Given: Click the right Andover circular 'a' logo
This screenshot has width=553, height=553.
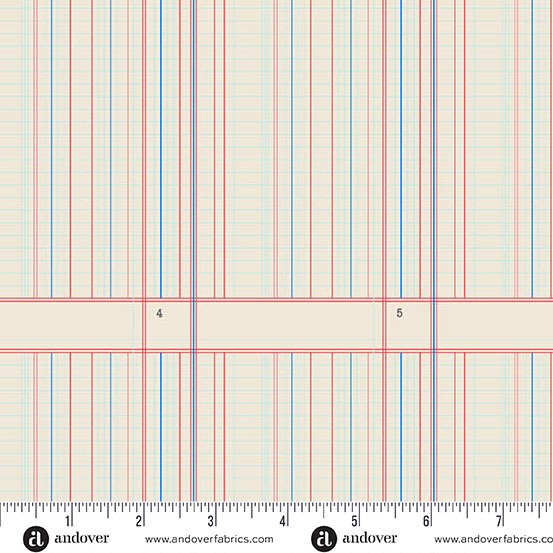Looking at the screenshot, I should (324, 539).
